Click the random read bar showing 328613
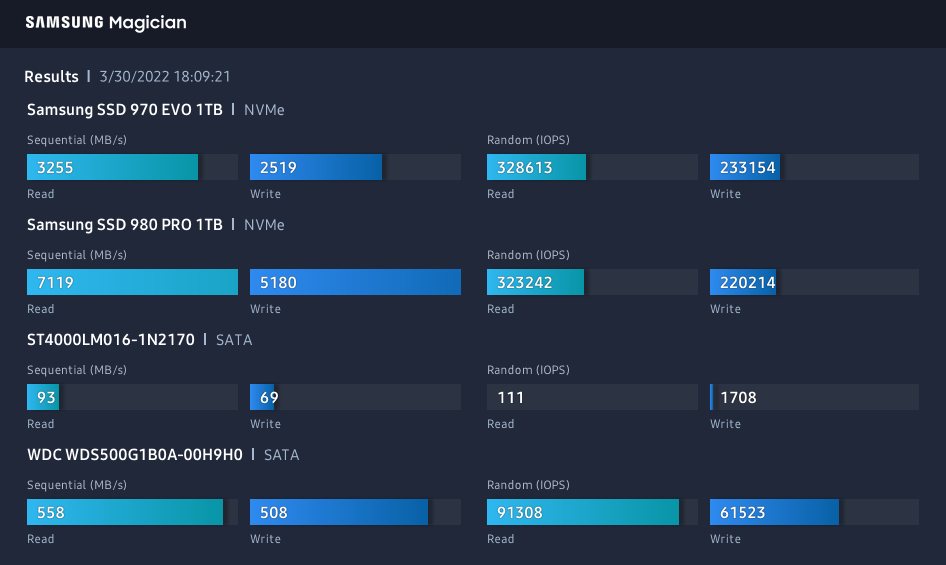This screenshot has height=565, width=946. [x=536, y=167]
